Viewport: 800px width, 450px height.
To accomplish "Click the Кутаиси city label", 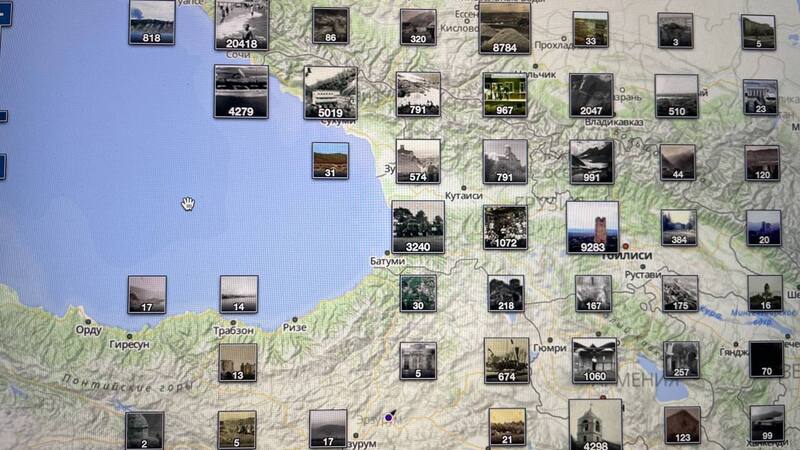I will coord(463,196).
